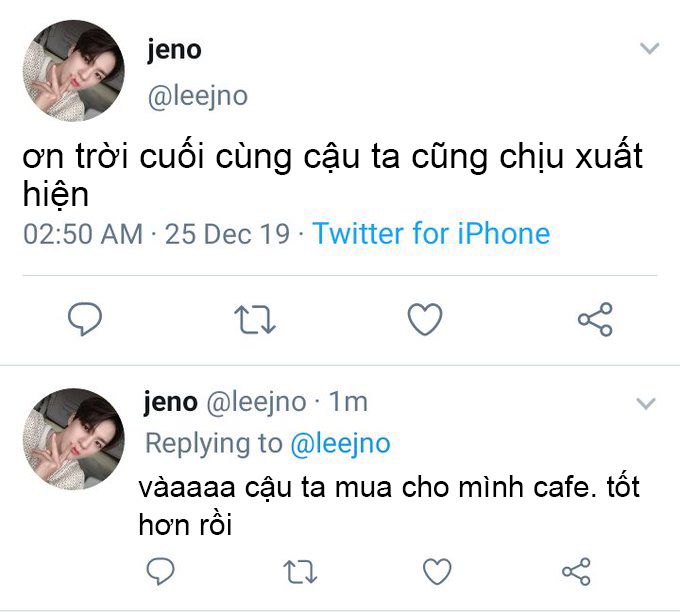This screenshot has height=615, width=680.
Task: Open the '1m' timestamp on the reply
Action: point(348,402)
